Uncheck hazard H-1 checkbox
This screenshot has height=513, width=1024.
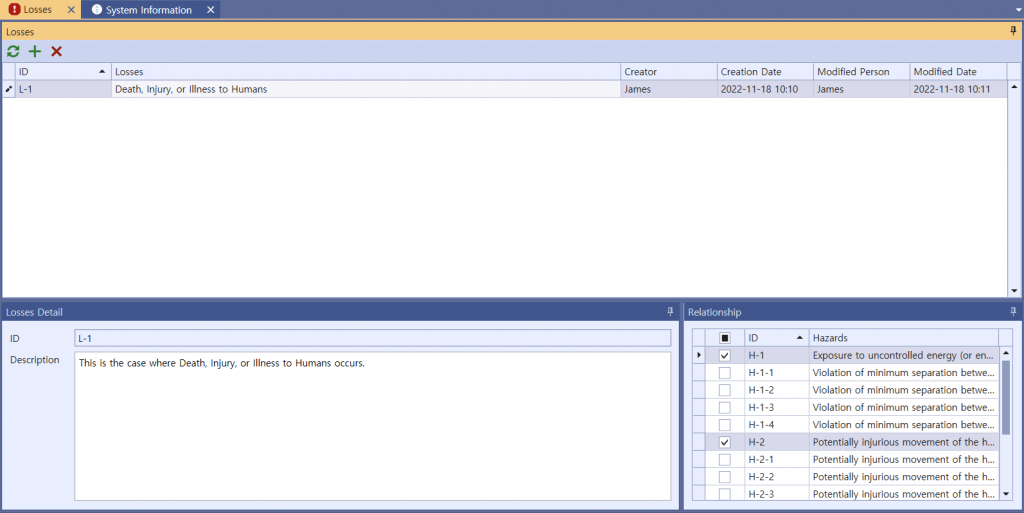point(724,356)
